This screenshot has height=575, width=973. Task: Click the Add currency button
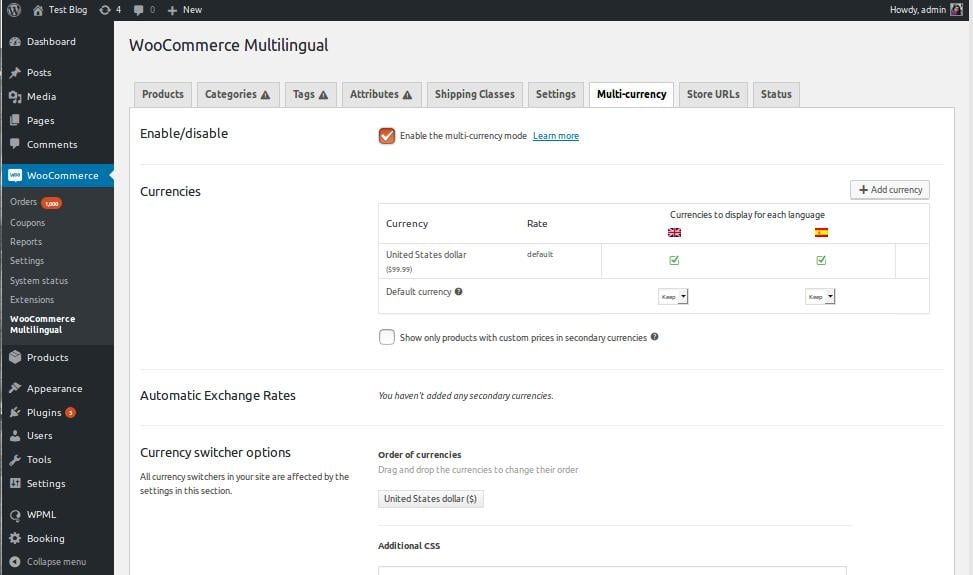click(x=890, y=190)
